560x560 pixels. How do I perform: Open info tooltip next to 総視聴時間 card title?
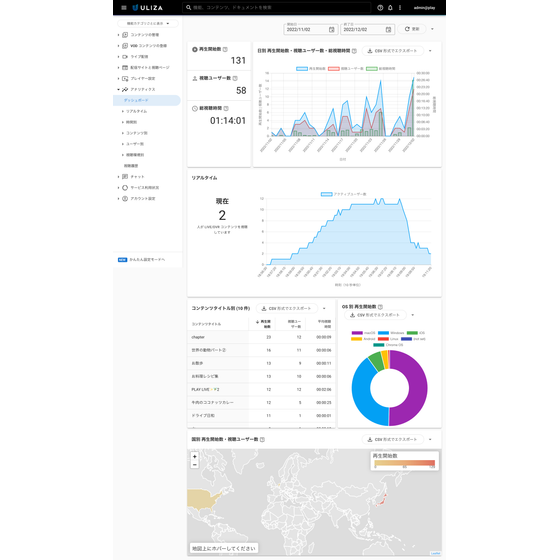[226, 108]
